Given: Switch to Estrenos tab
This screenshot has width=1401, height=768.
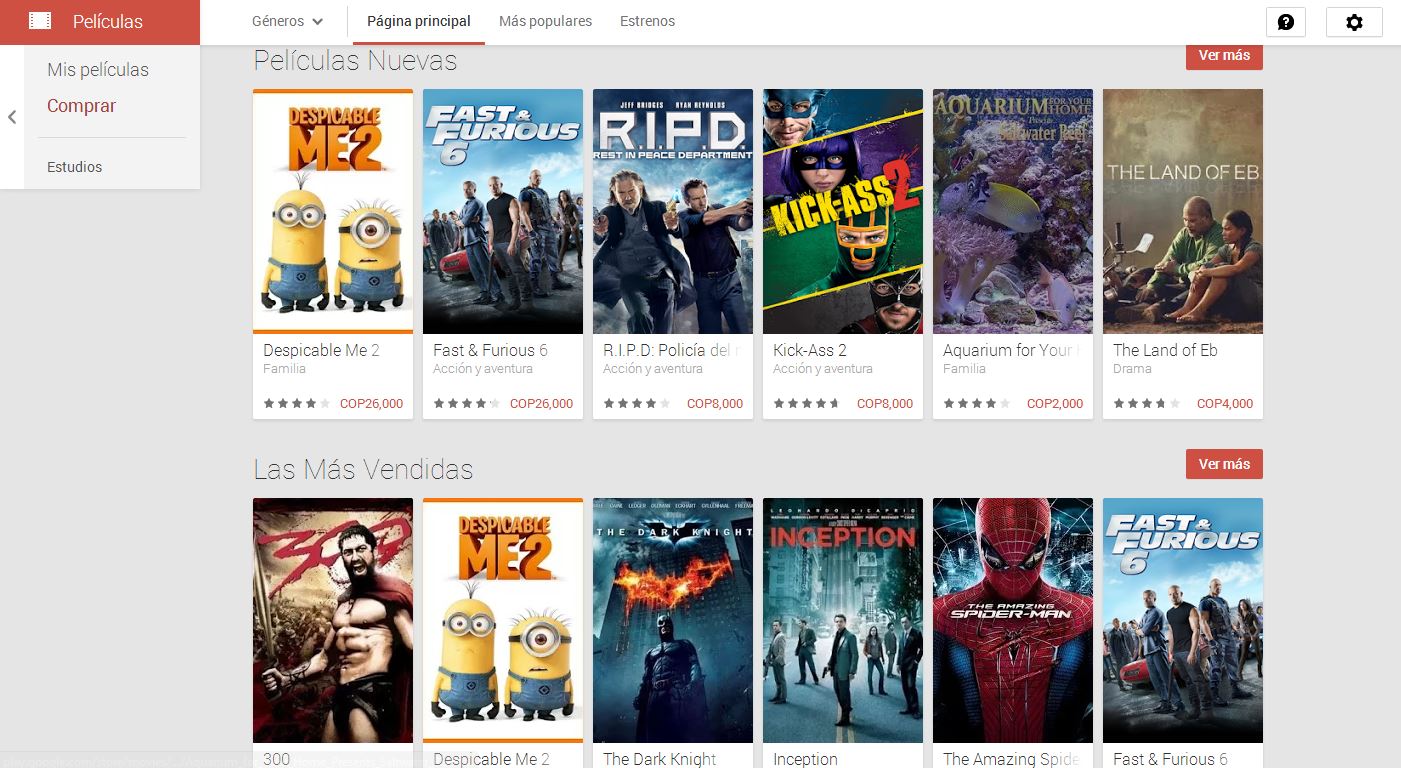Looking at the screenshot, I should click(x=647, y=21).
